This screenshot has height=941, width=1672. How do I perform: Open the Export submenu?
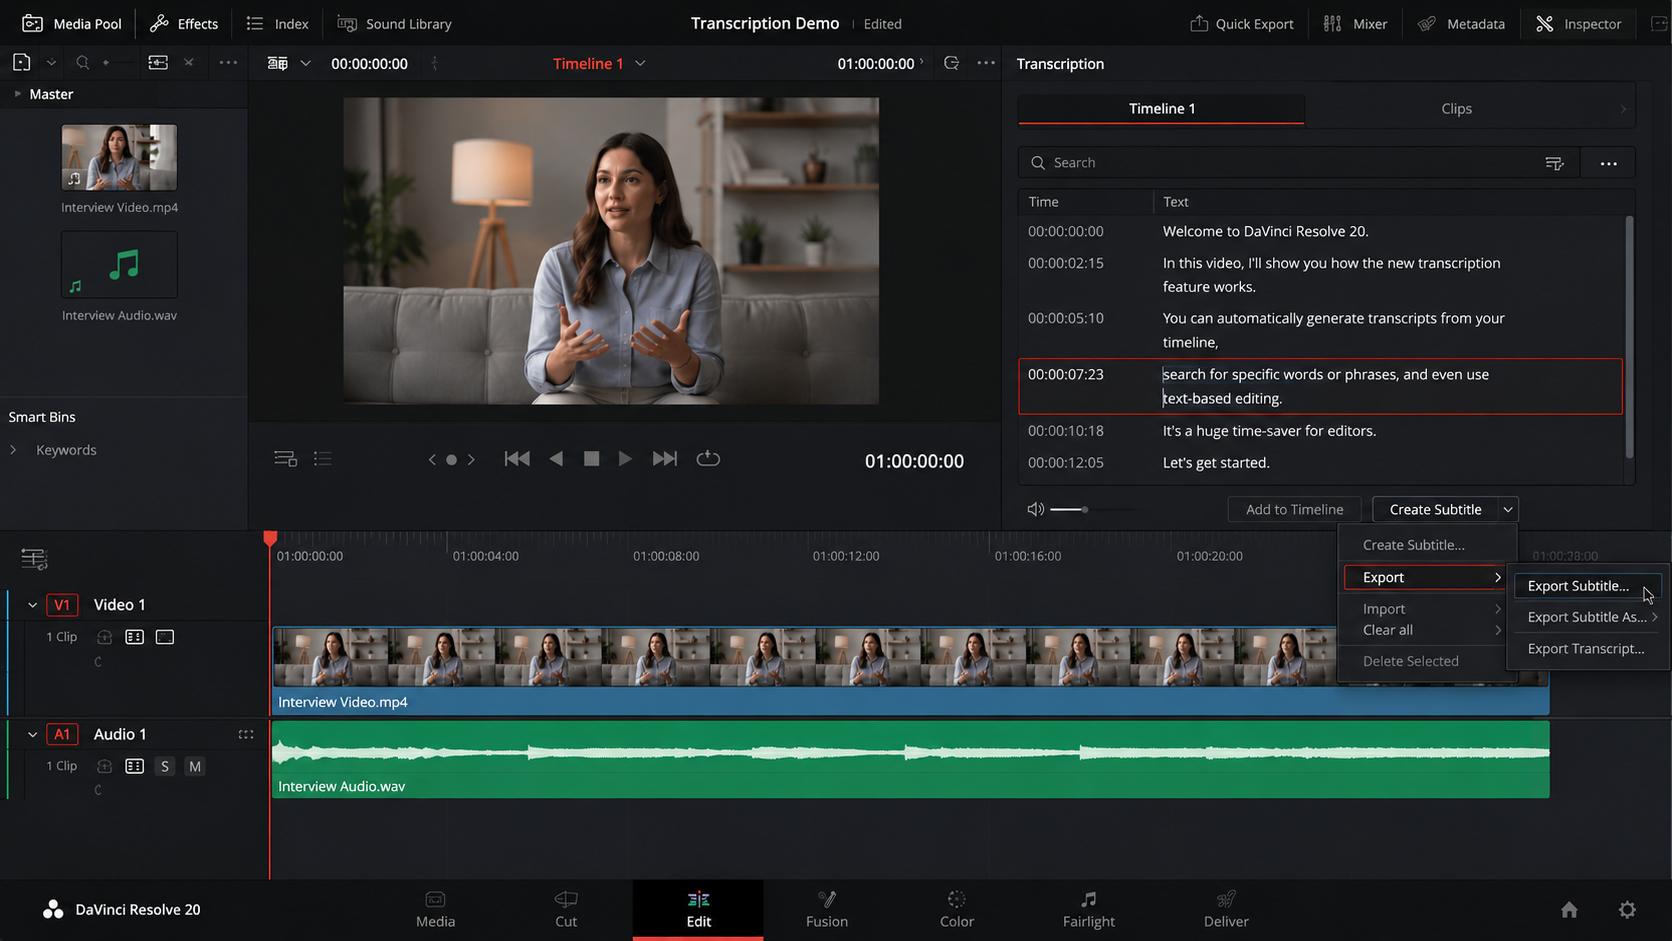pos(1426,577)
